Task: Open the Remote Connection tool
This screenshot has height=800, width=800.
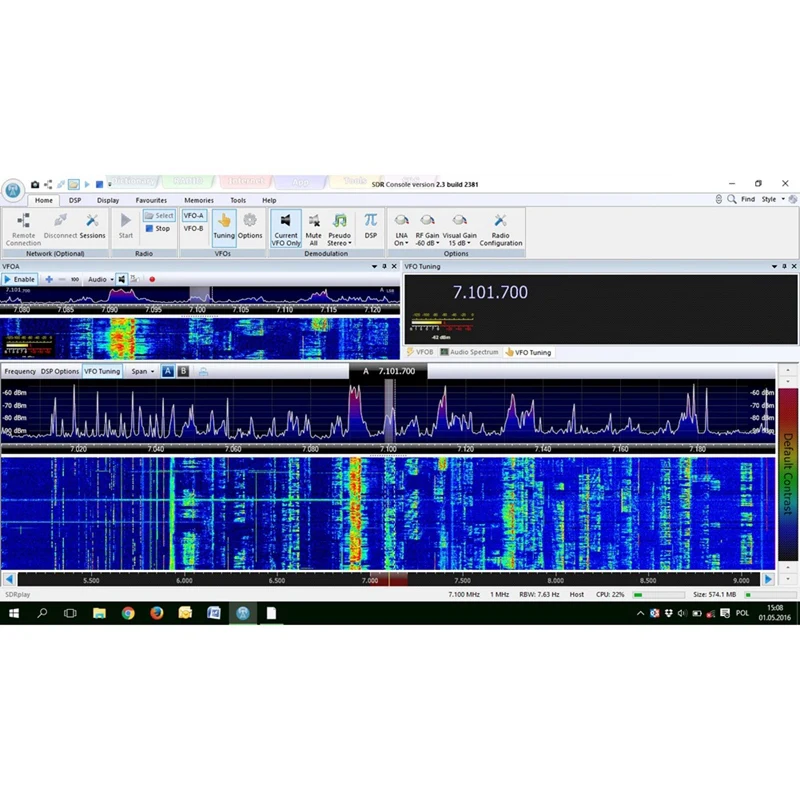Action: tap(23, 229)
